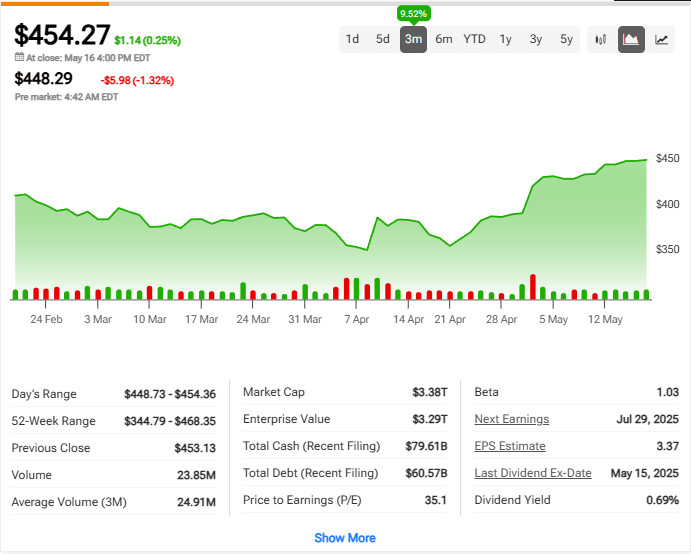Click the 31 Mar axis label
Image resolution: width=691 pixels, height=554 pixels.
[x=305, y=319]
